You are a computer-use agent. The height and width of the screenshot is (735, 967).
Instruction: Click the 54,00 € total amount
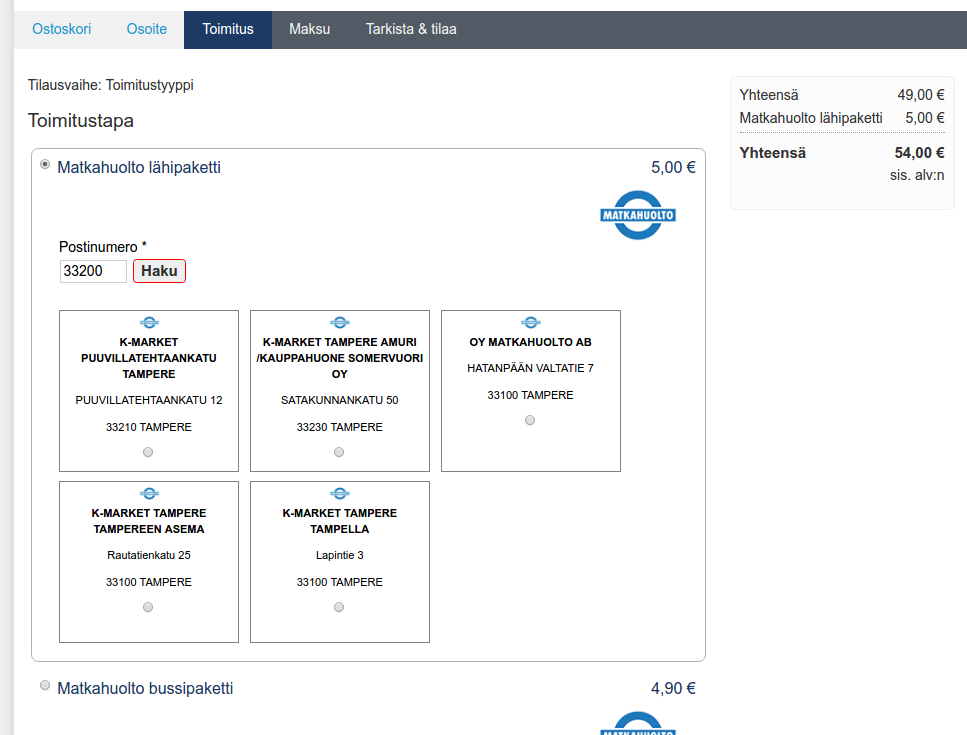(x=920, y=153)
